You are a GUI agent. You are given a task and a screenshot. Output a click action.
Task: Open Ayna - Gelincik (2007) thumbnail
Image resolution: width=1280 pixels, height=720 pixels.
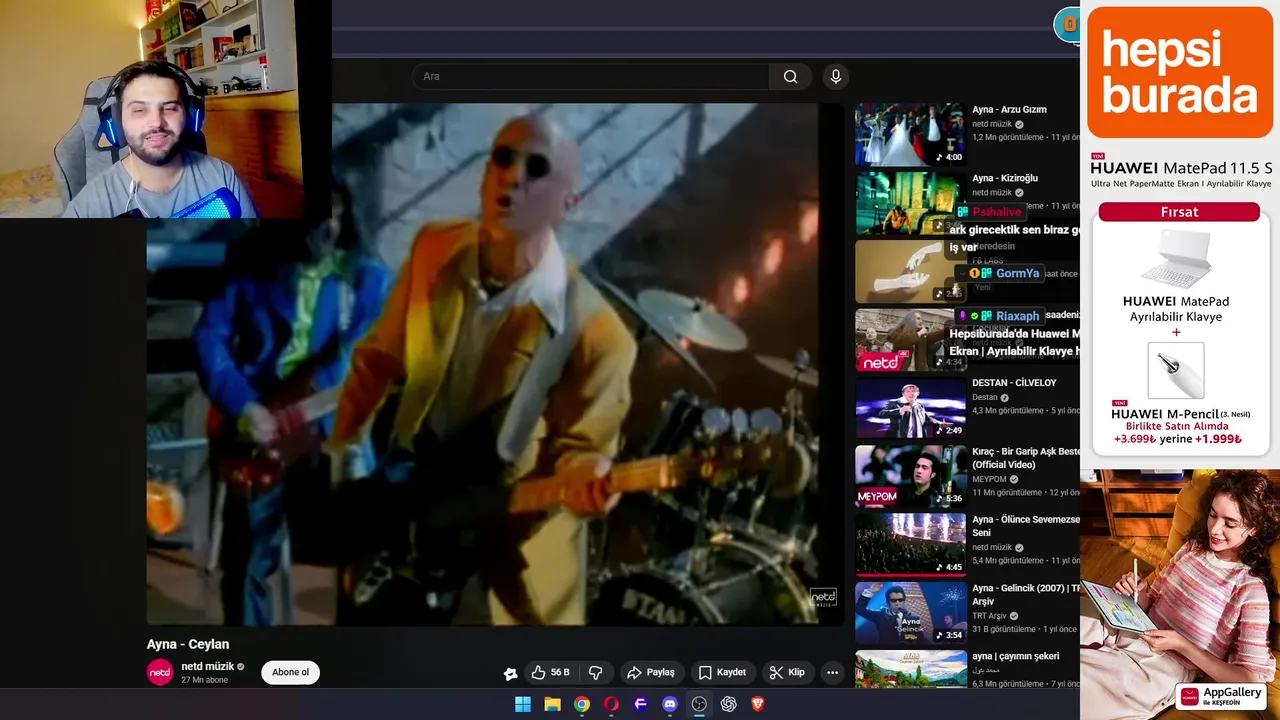[910, 613]
